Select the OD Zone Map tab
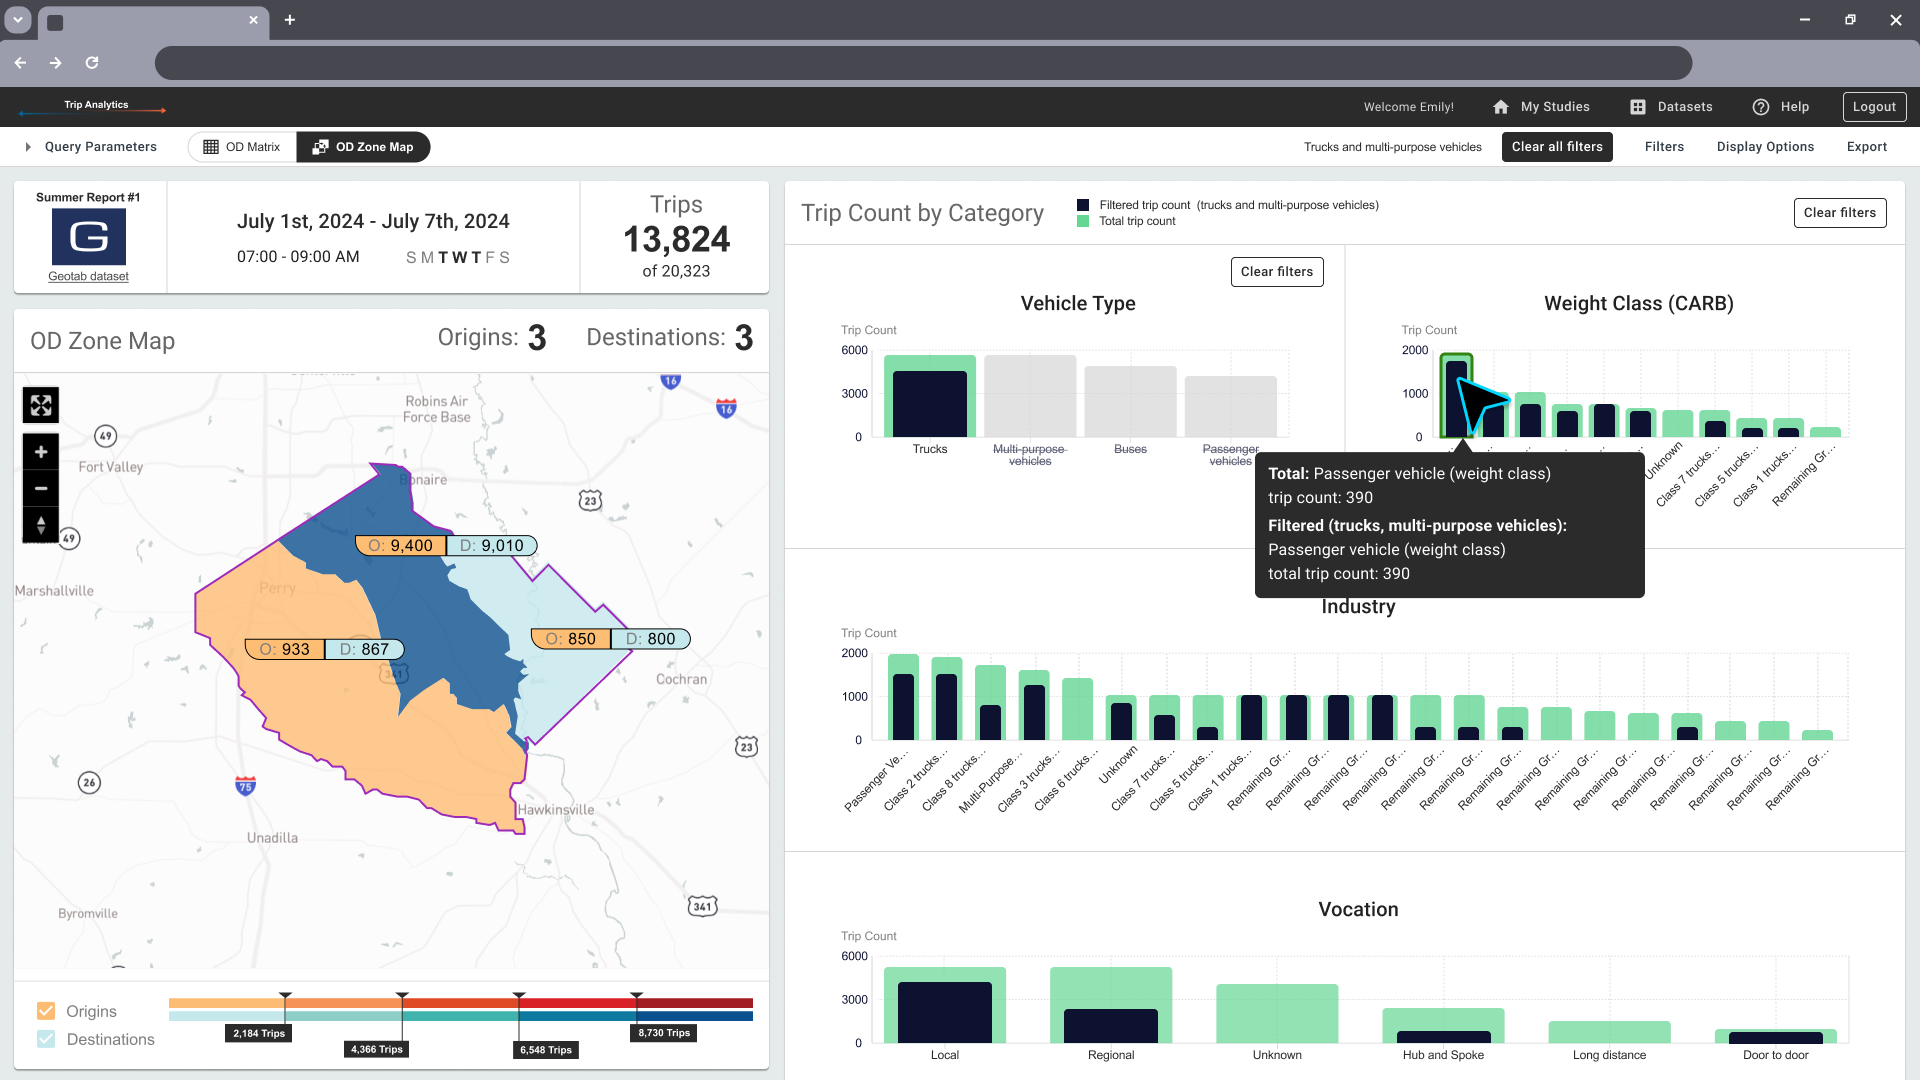 tap(363, 147)
